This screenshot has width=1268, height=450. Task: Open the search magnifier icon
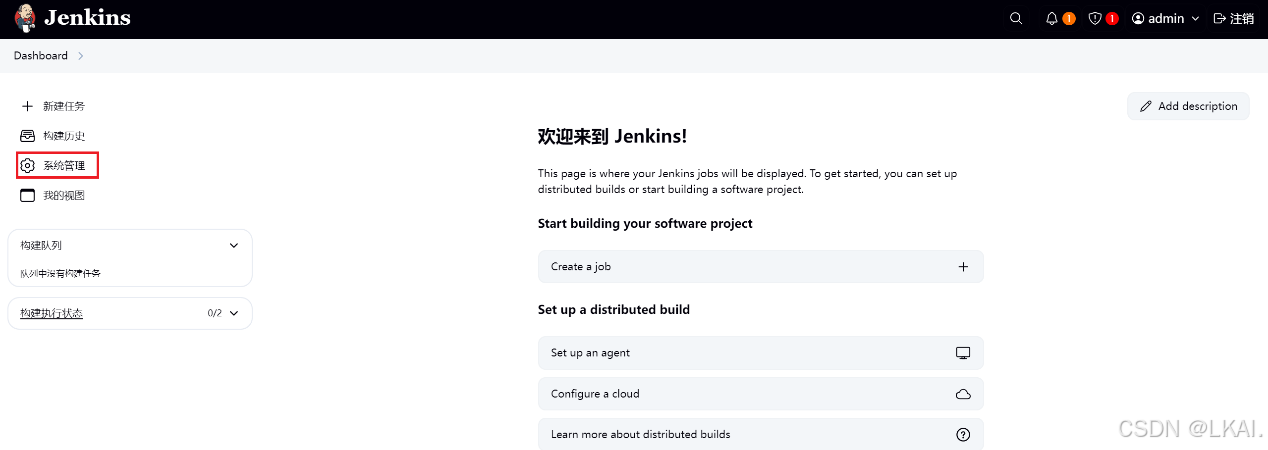[x=1016, y=18]
